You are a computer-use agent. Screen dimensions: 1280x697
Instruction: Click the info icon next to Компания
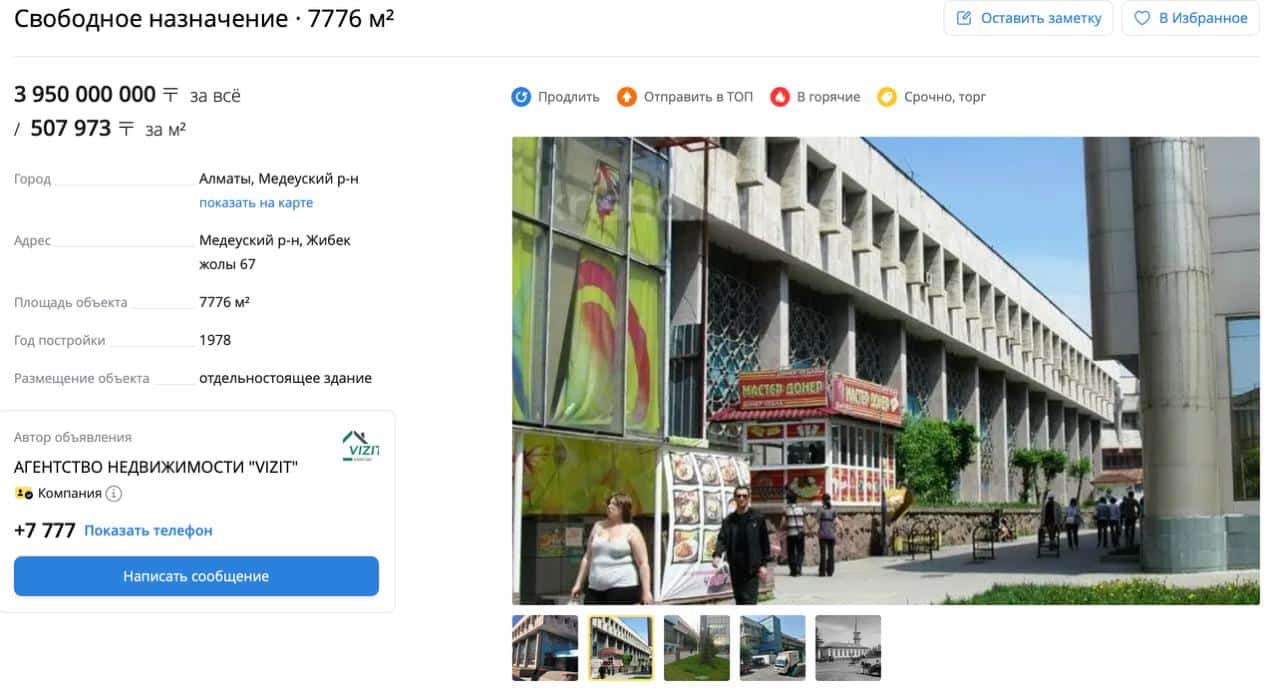114,494
